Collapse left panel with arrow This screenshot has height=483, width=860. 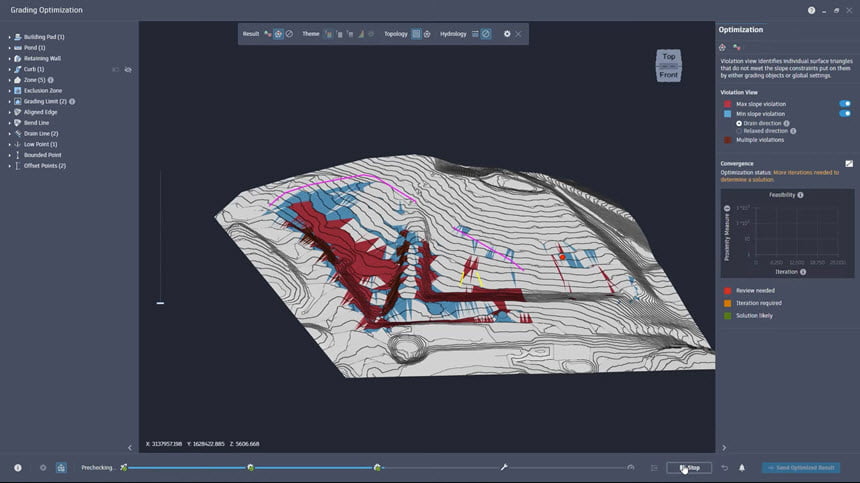pos(130,448)
